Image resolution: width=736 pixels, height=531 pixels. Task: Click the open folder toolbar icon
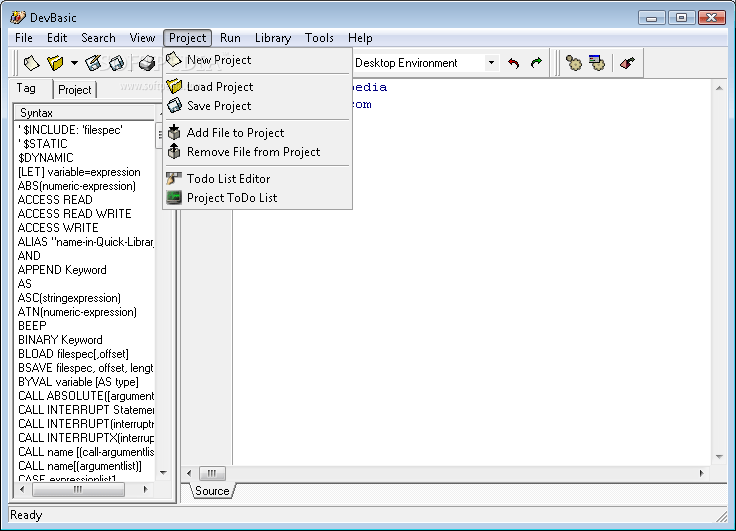click(x=55, y=63)
